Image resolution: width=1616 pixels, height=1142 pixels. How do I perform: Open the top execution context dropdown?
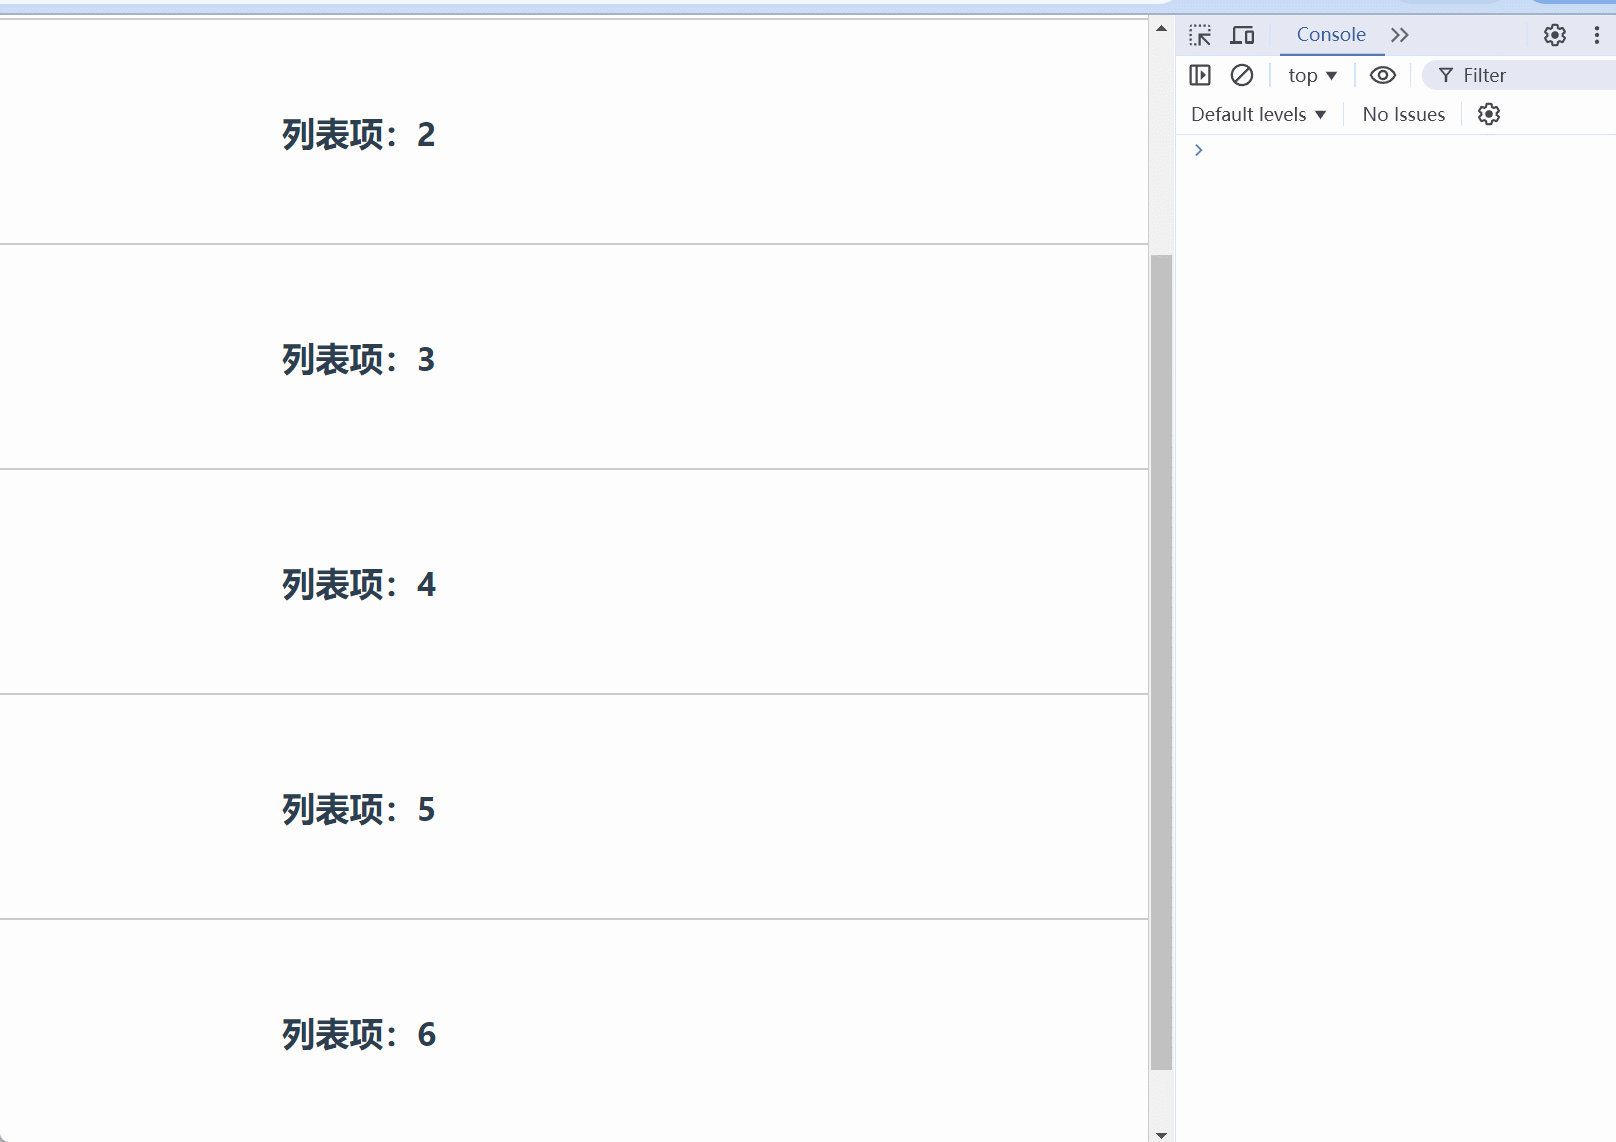tap(1312, 74)
